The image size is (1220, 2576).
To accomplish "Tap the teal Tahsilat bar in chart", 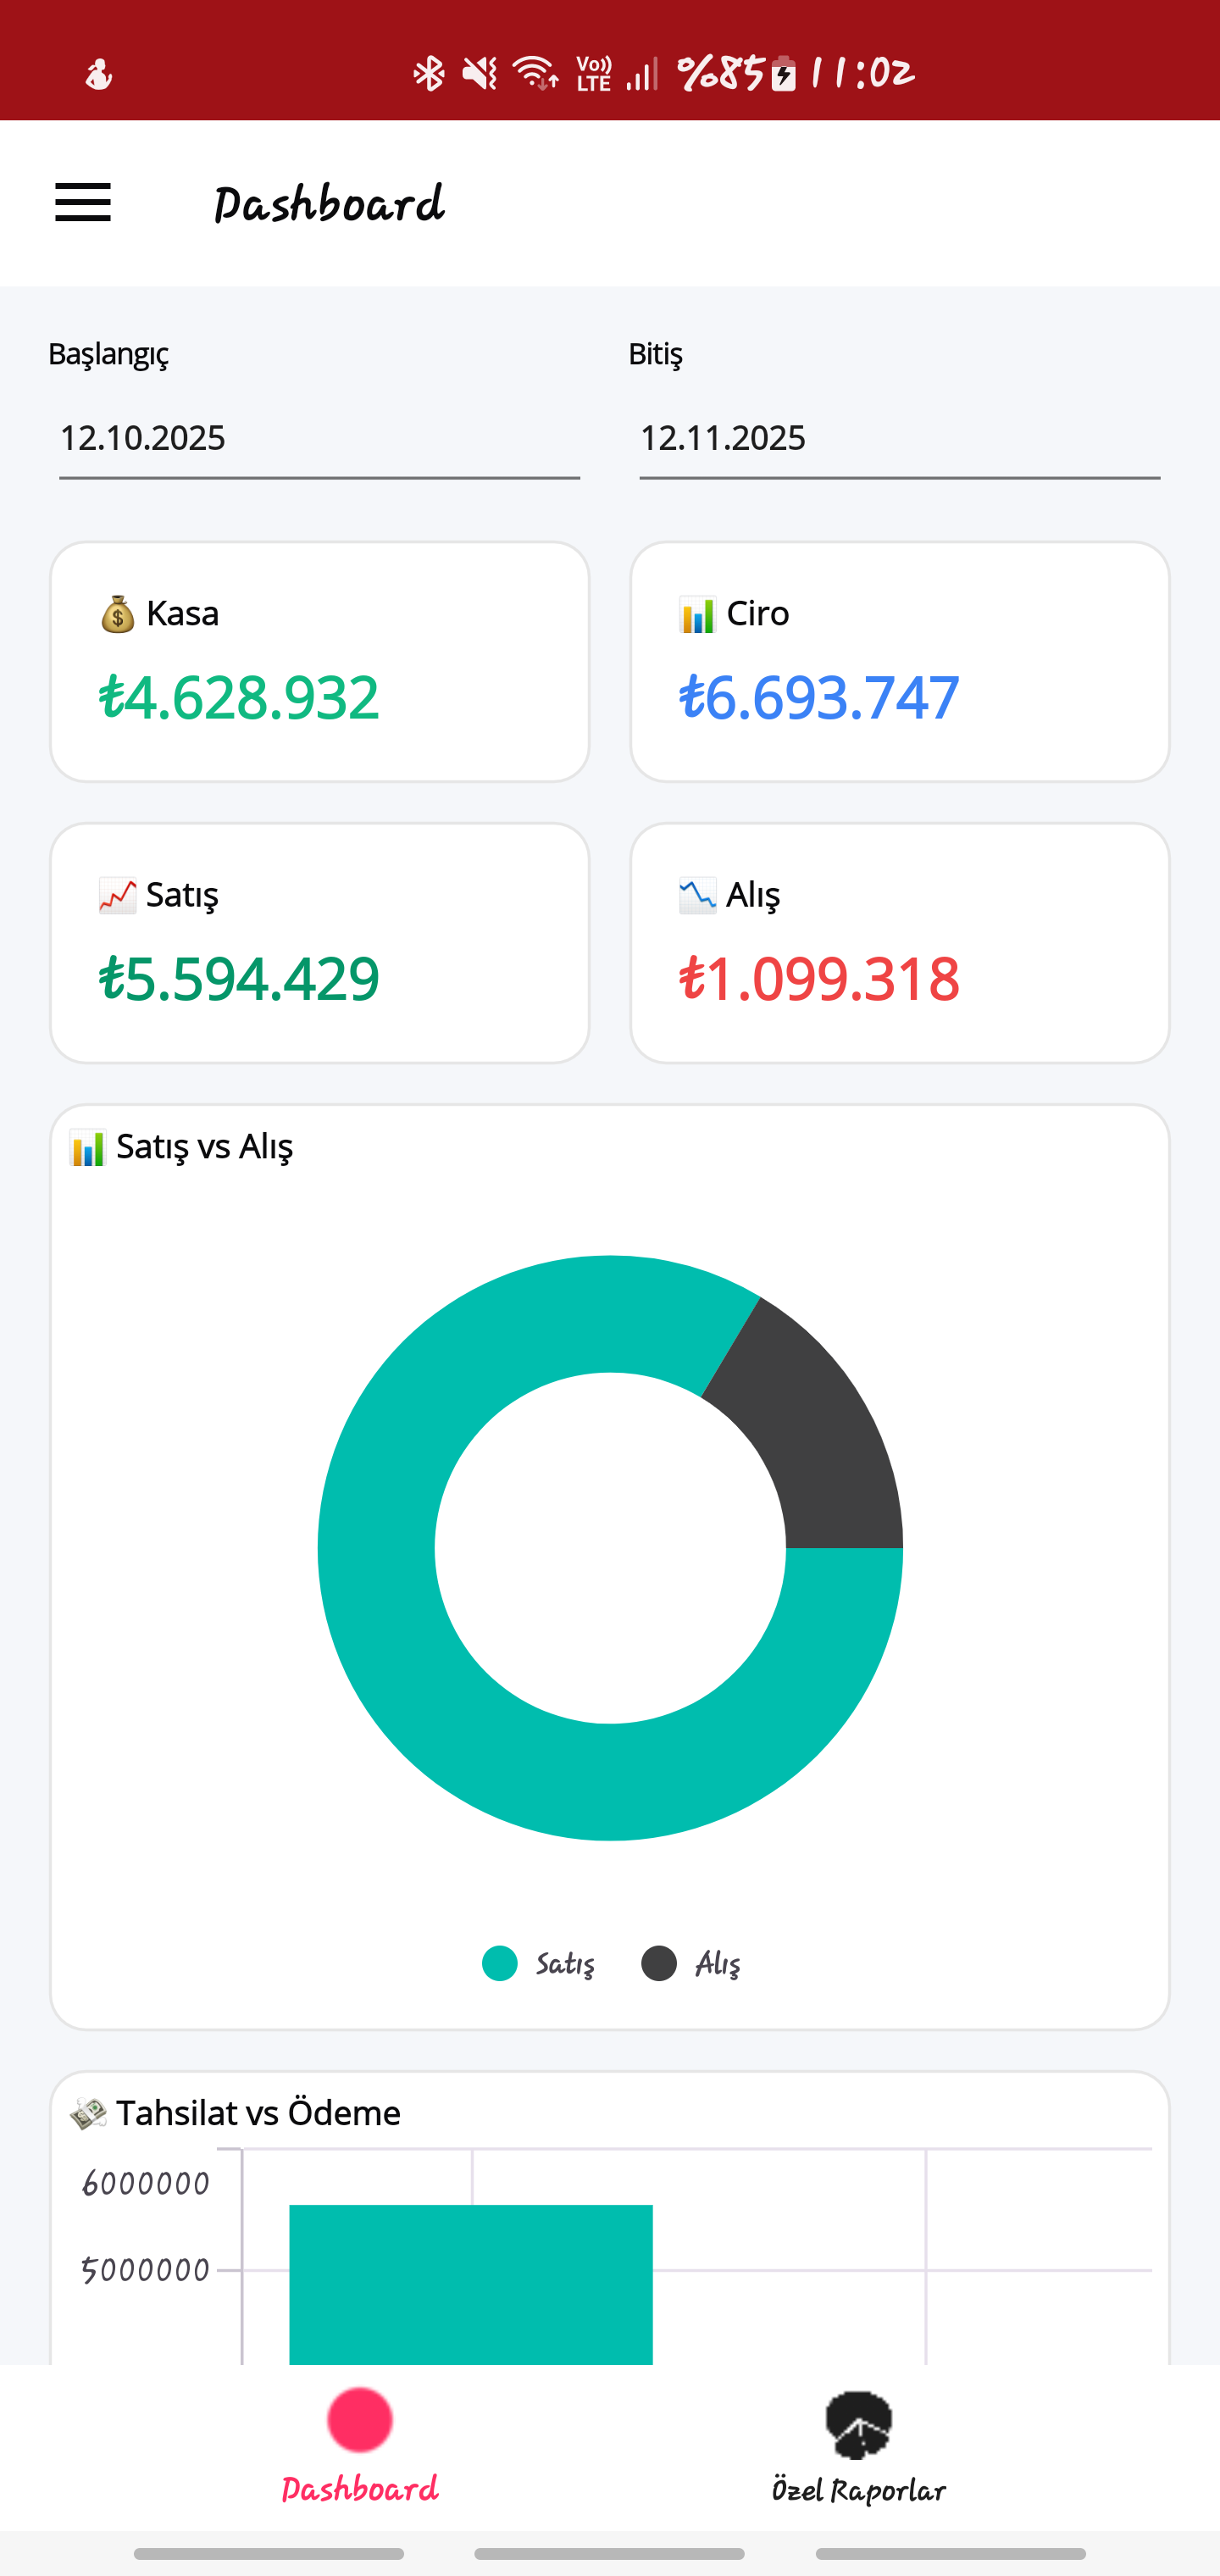I will click(470, 2285).
